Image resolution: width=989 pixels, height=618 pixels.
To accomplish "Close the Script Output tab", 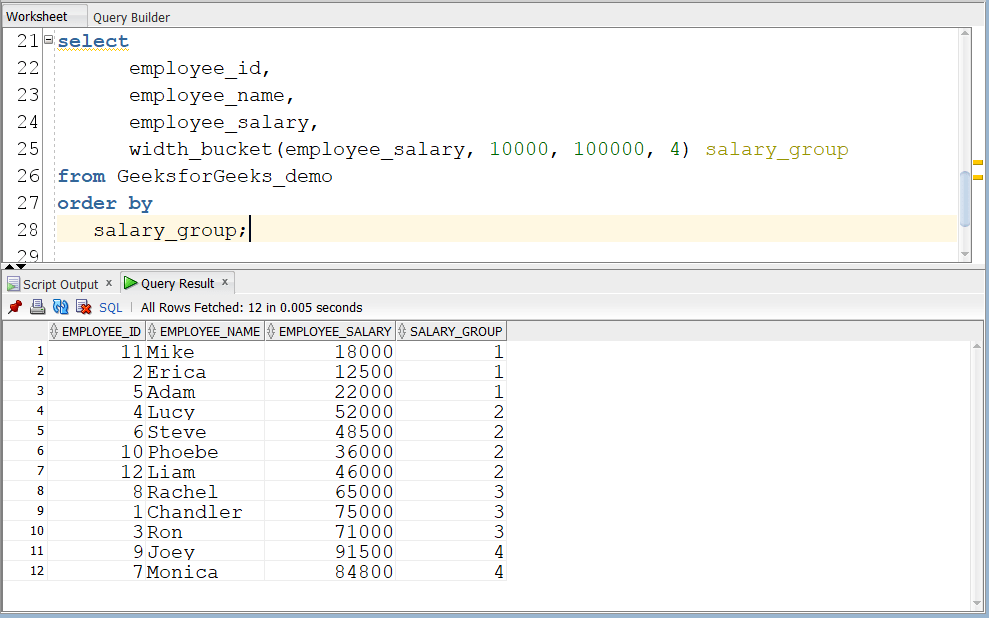I will click(109, 283).
